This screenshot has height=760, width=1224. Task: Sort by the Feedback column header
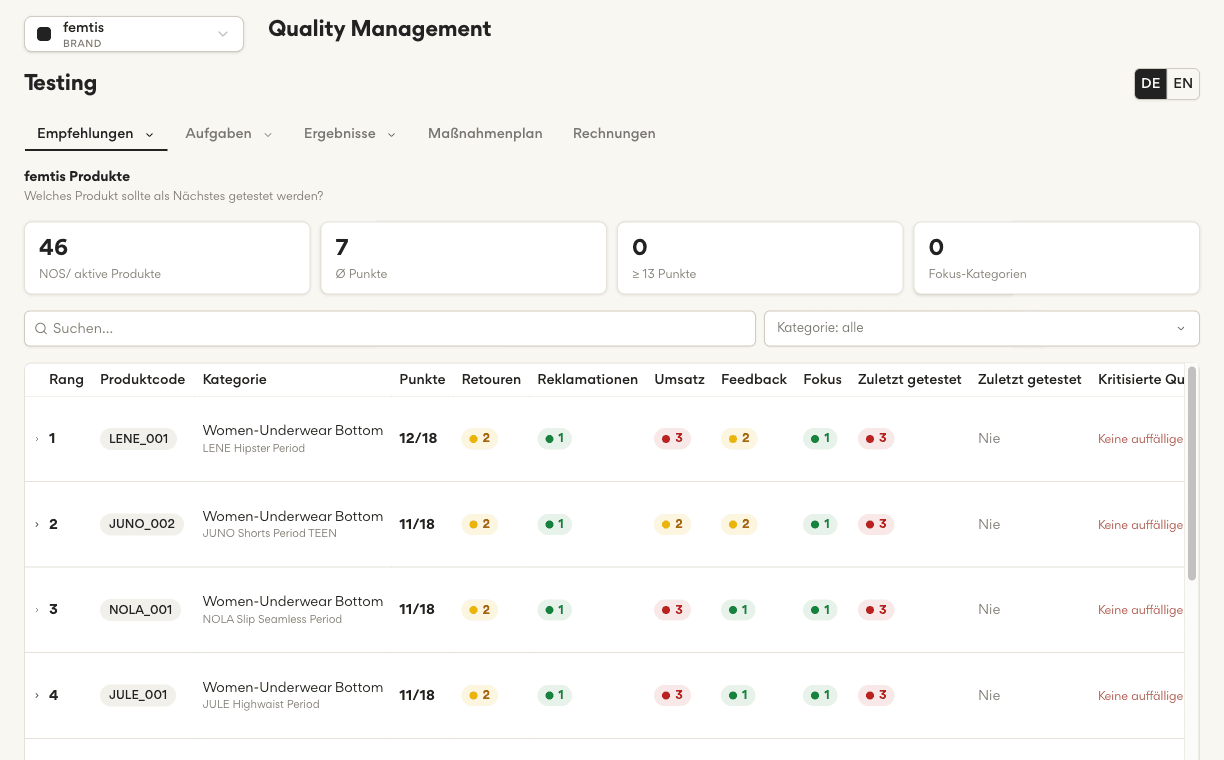pyautogui.click(x=754, y=379)
